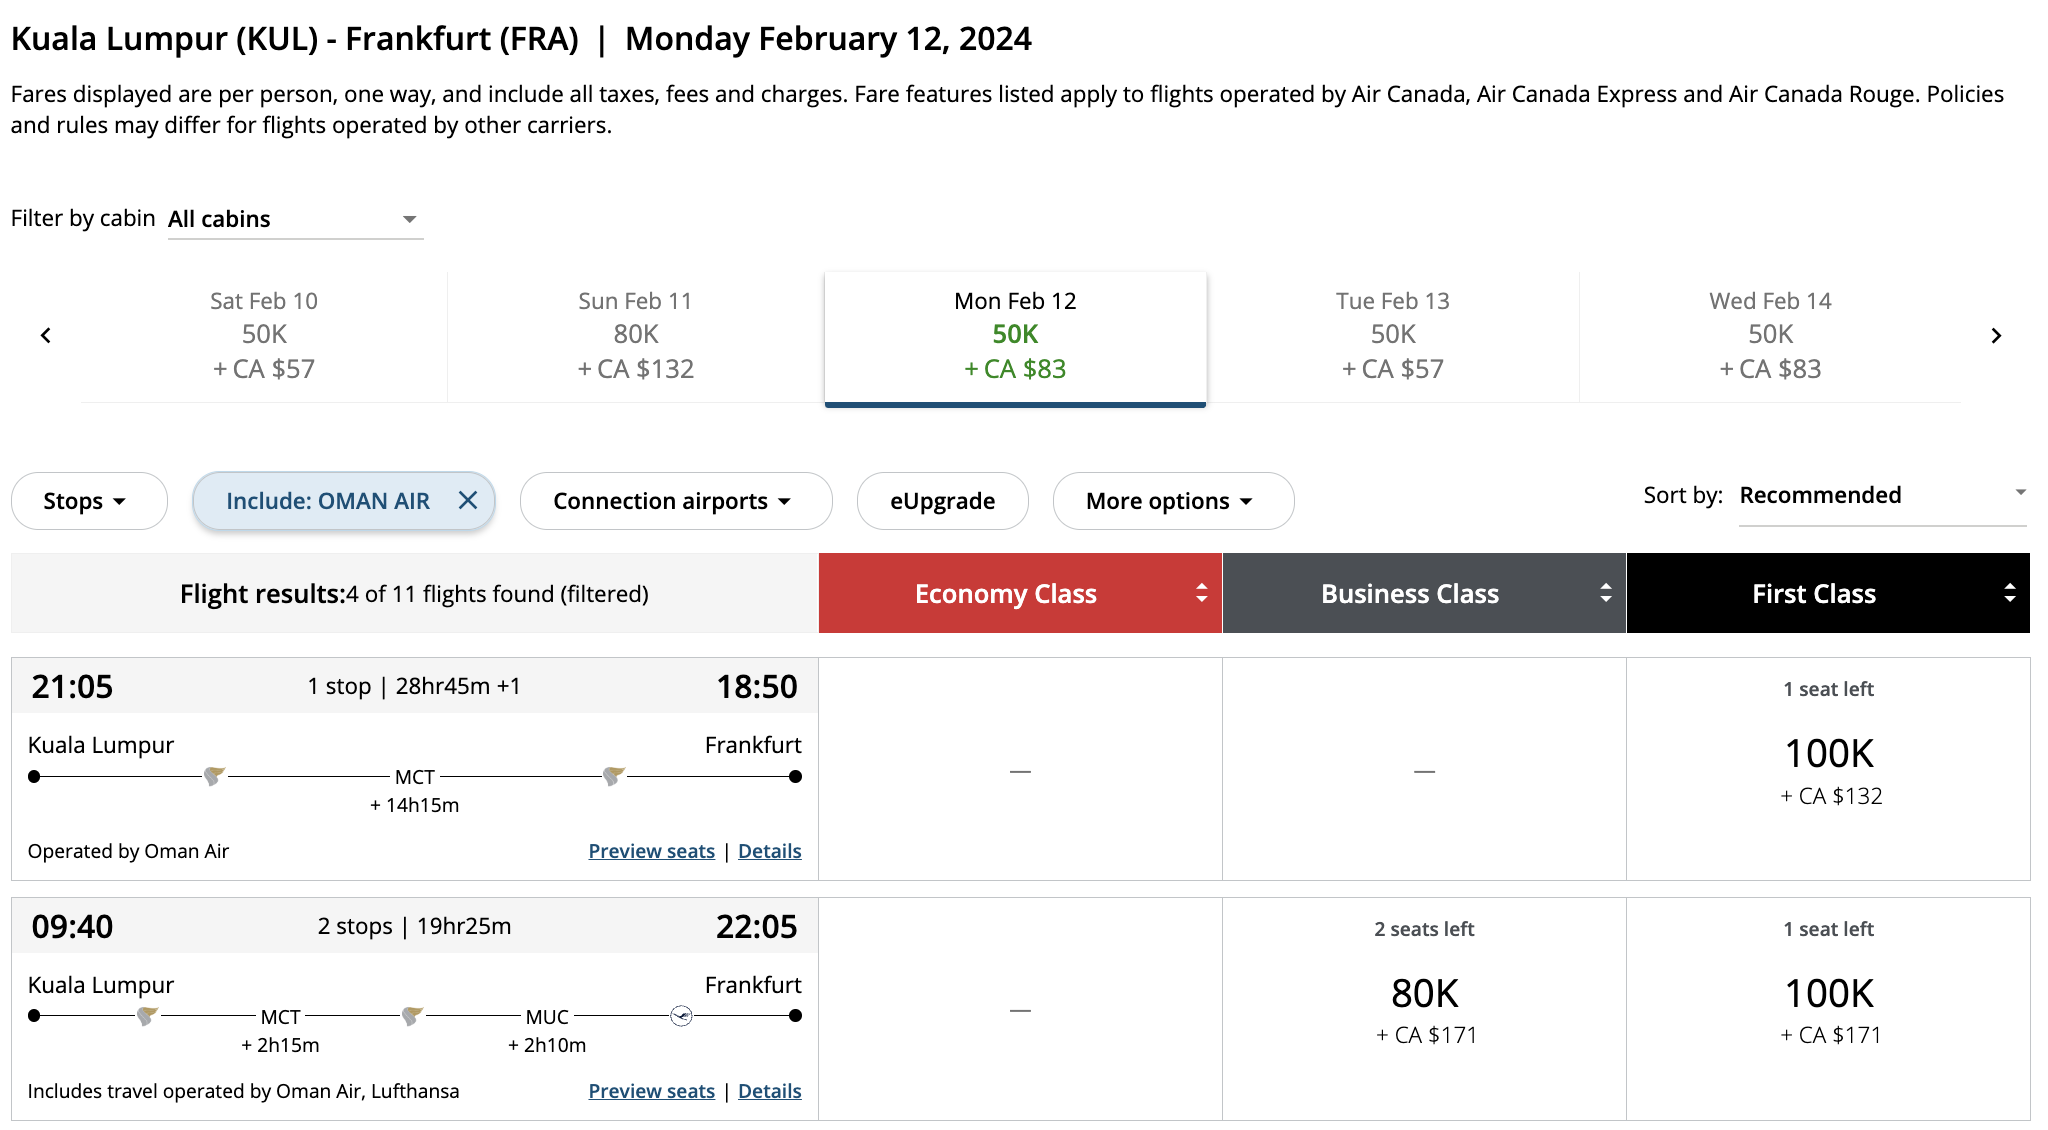The height and width of the screenshot is (1130, 2048).
Task: Open the Filter by cabin dropdown
Action: [x=295, y=219]
